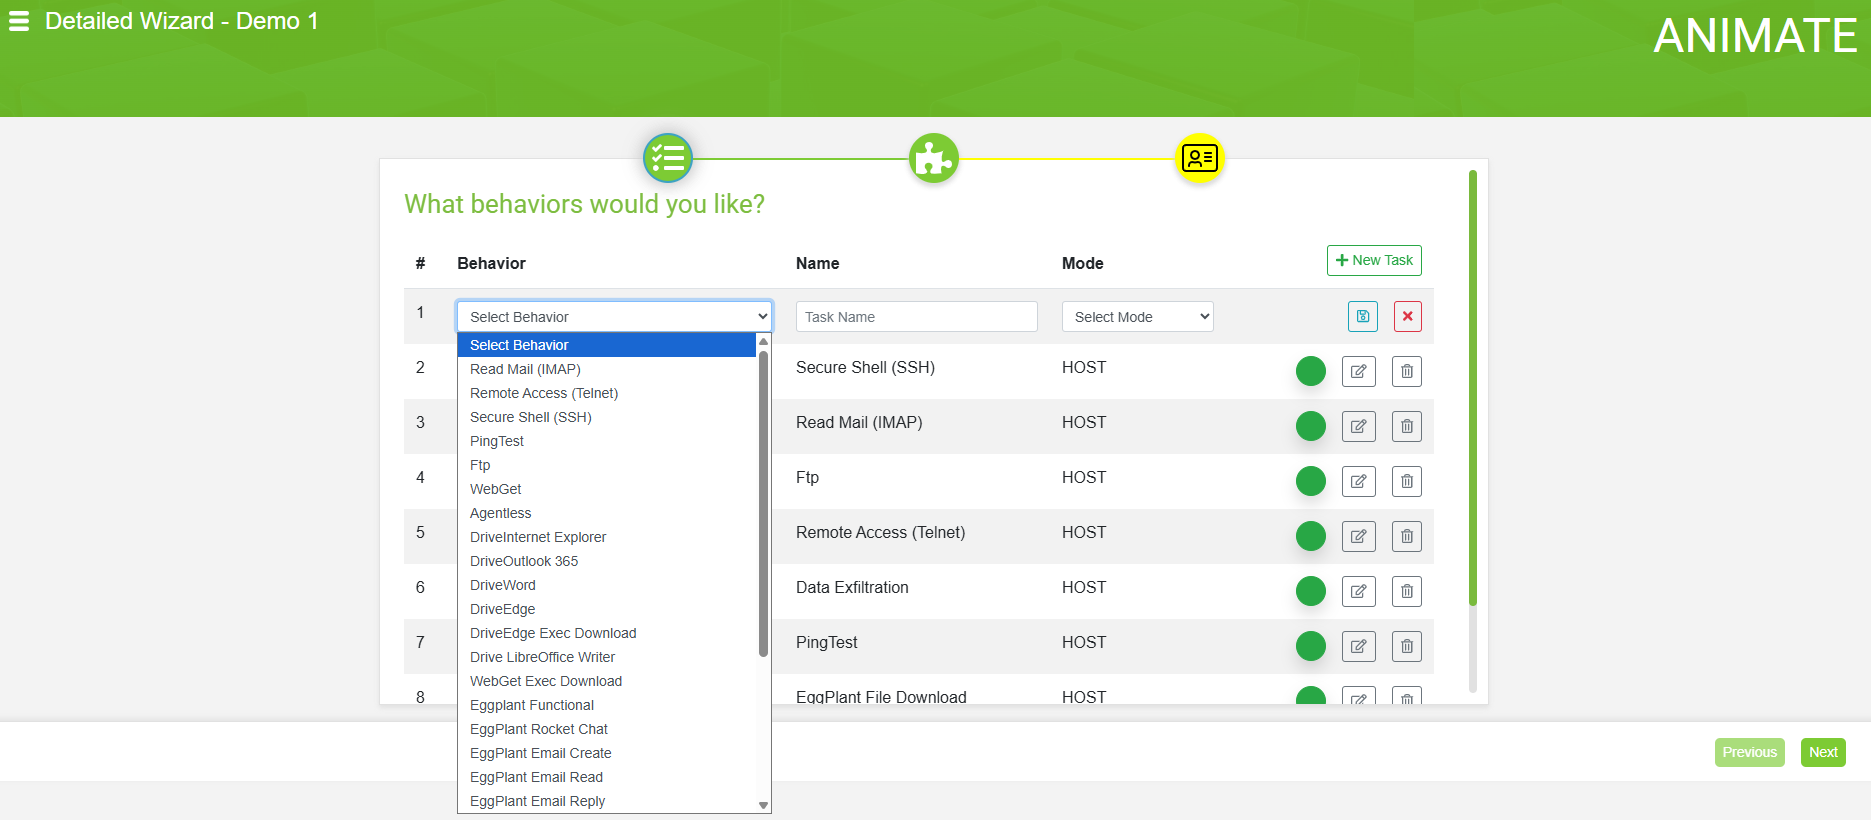The height and width of the screenshot is (820, 1871).
Task: Click the puzzle piece wizard step icon
Action: click(x=933, y=158)
